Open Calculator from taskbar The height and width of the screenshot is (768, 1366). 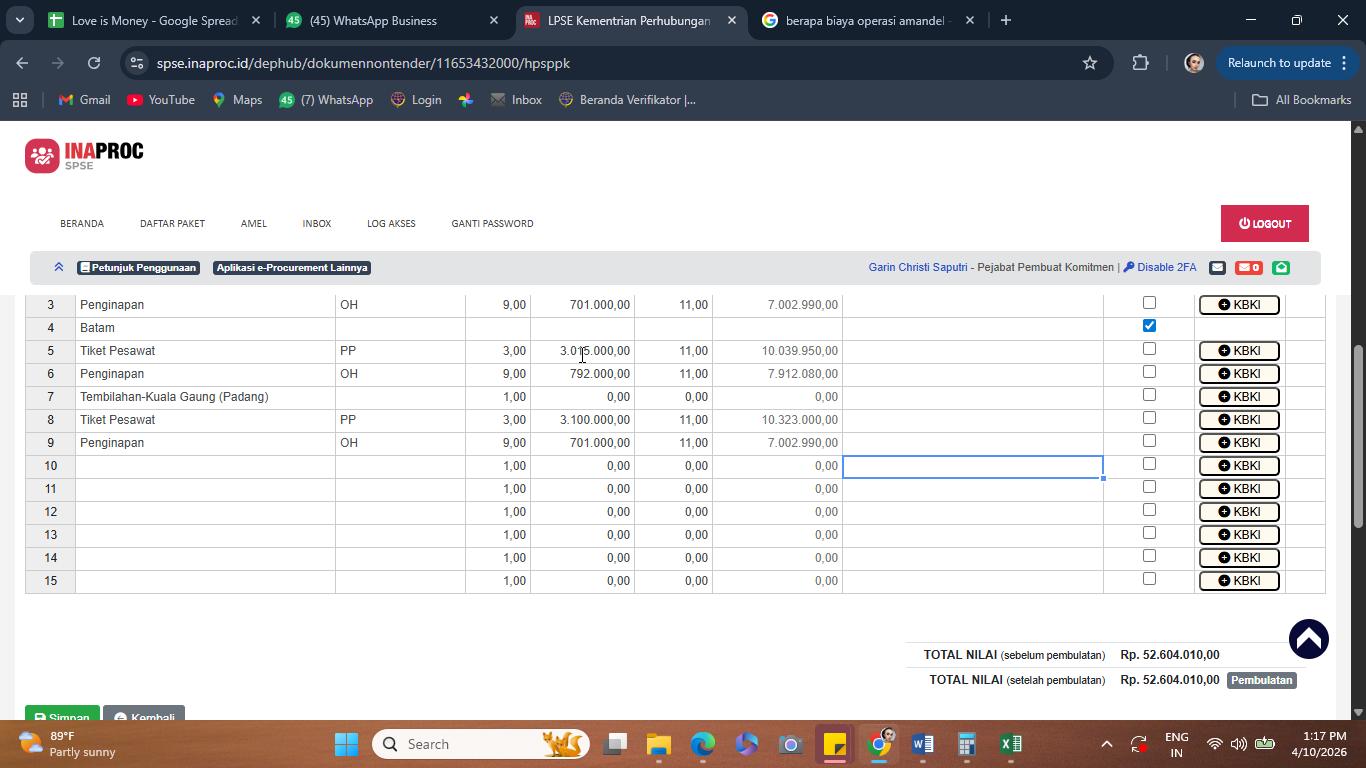(x=966, y=744)
